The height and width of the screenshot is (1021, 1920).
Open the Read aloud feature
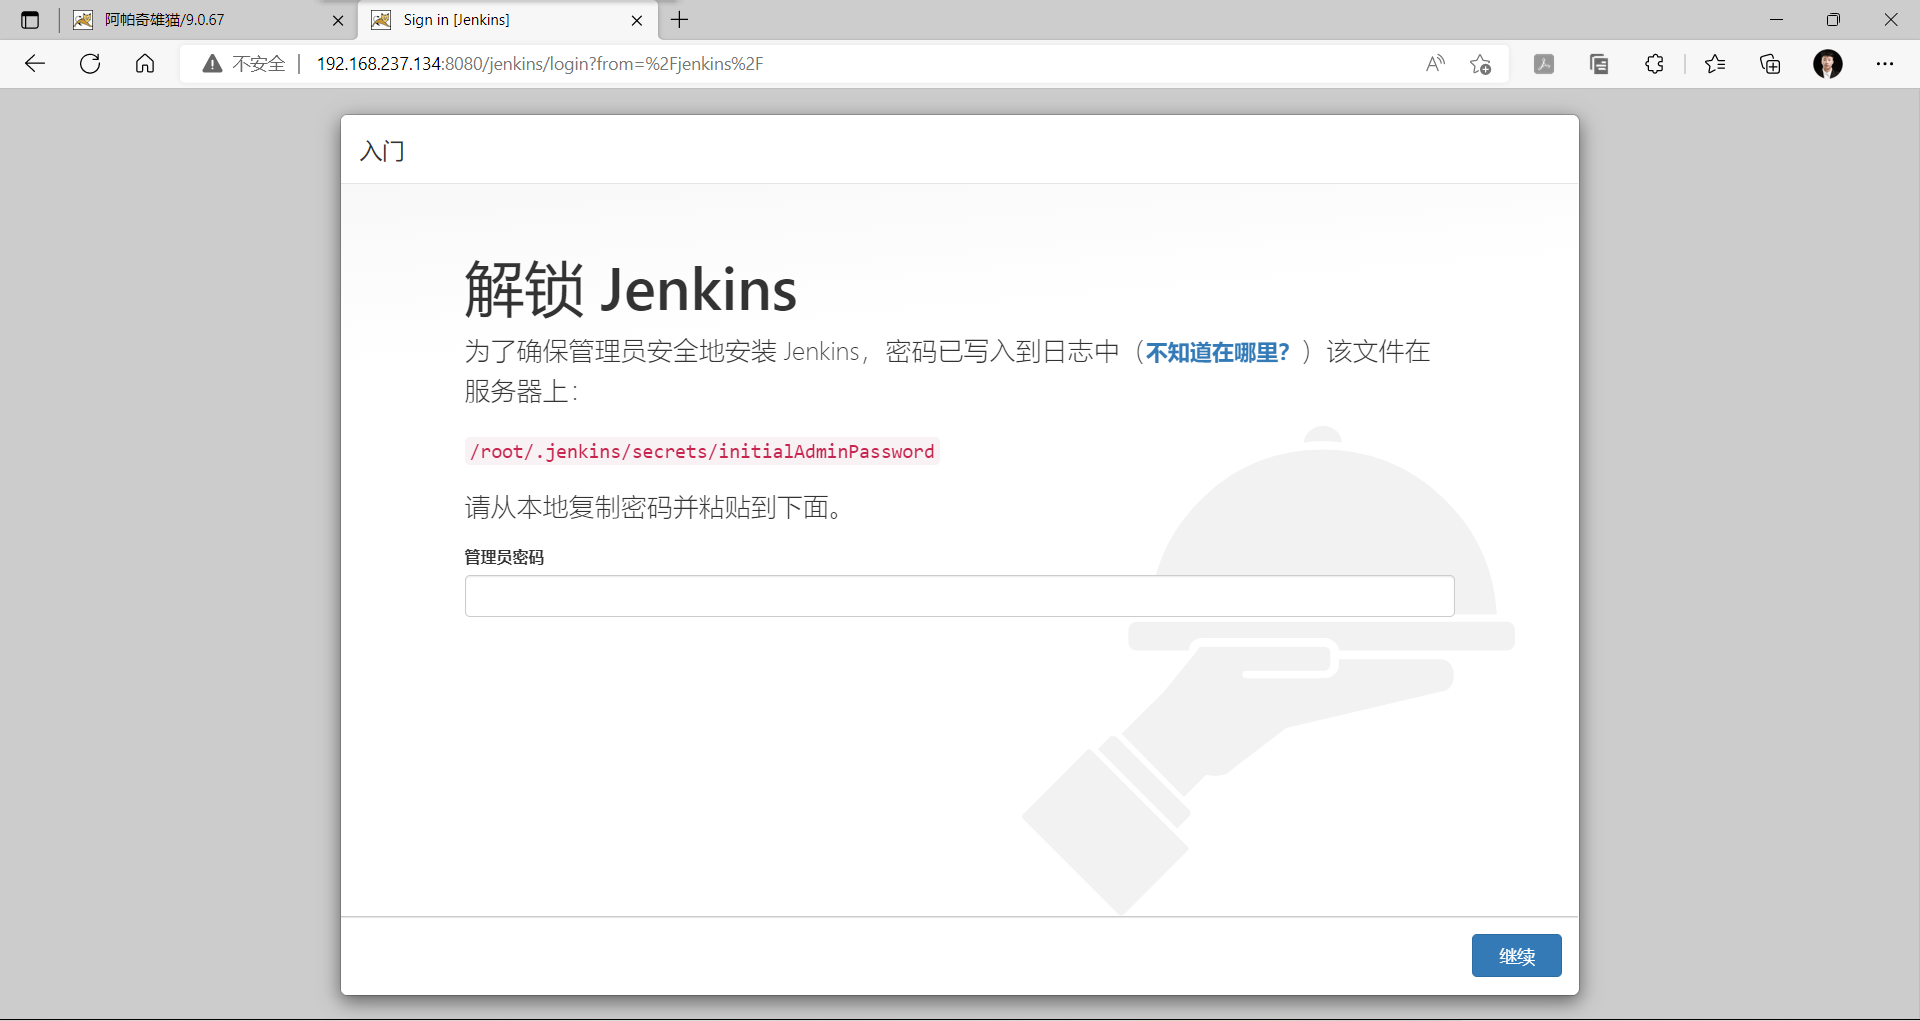1435,64
